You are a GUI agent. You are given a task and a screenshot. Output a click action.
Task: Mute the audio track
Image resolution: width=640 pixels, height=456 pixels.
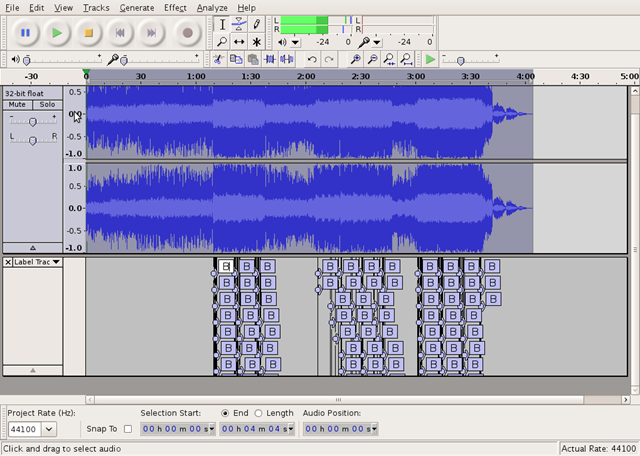point(17,105)
